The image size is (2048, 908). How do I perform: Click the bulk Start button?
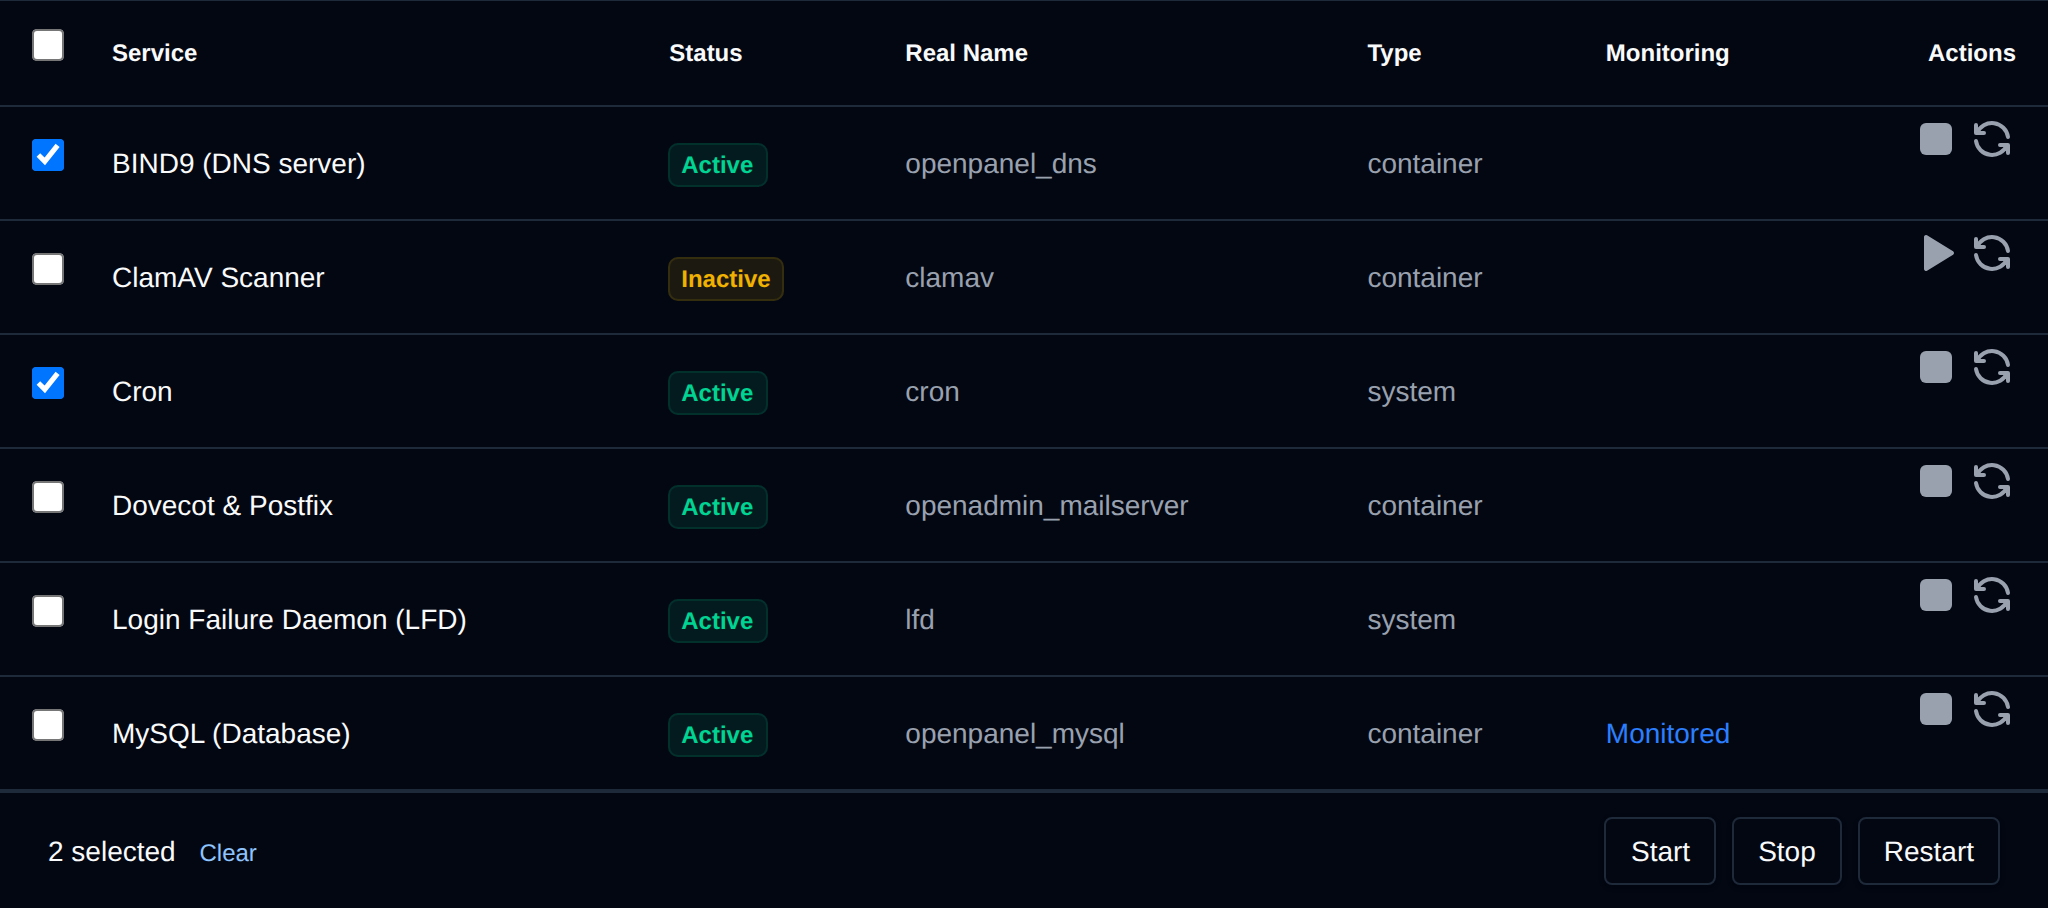coord(1660,851)
